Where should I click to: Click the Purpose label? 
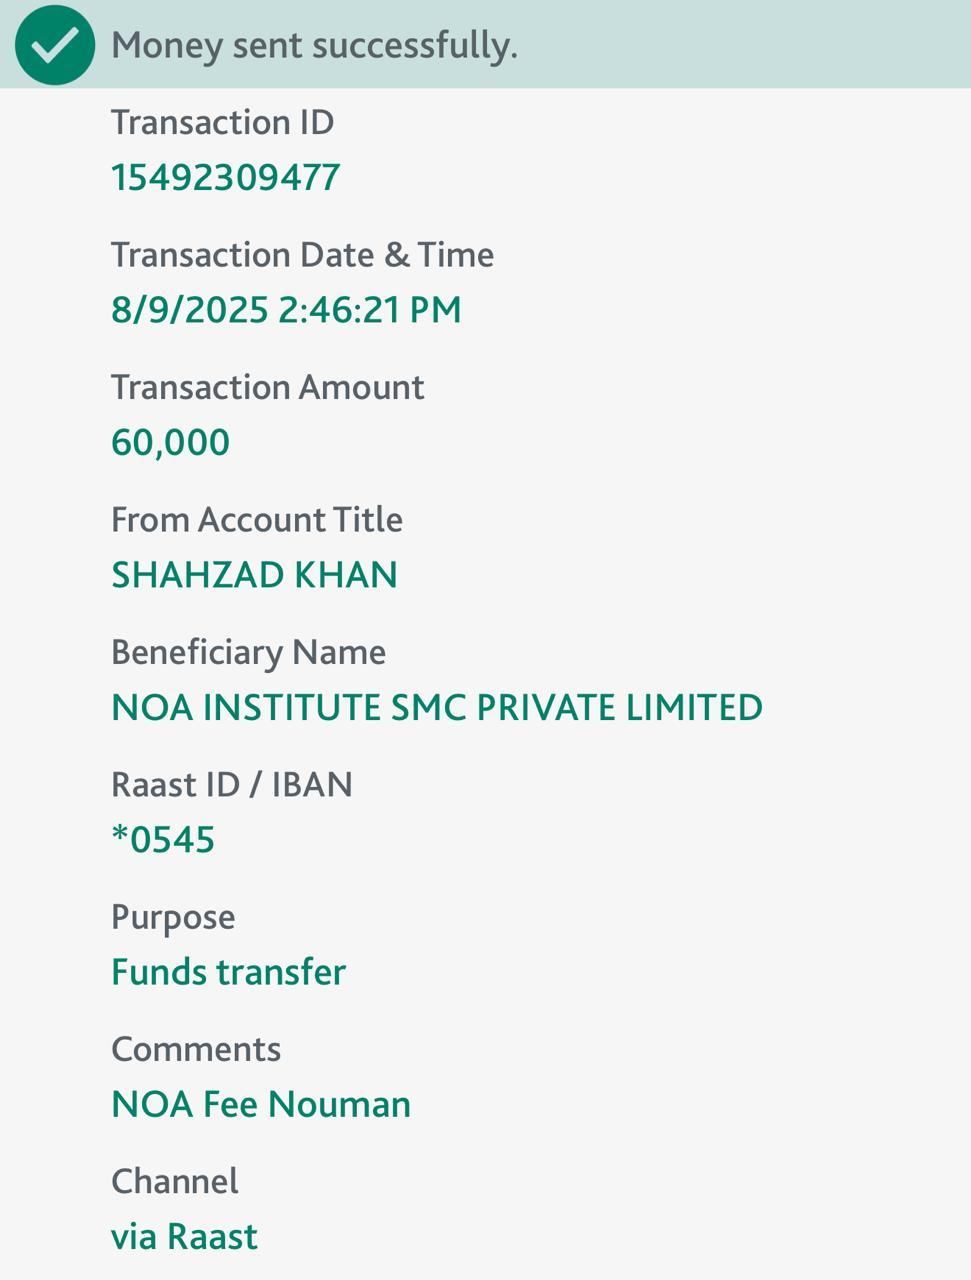click(173, 917)
